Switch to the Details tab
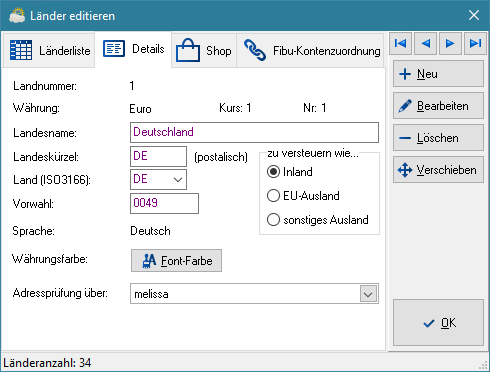 click(x=133, y=49)
